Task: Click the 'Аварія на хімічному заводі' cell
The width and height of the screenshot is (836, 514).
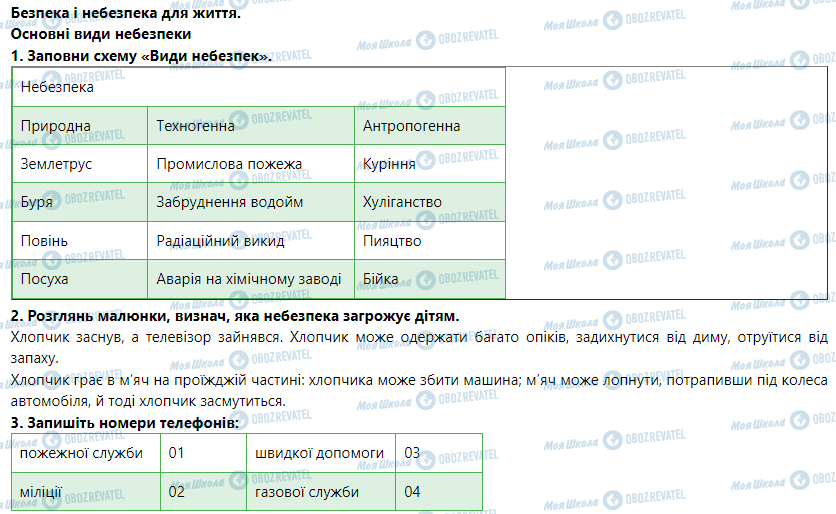Action: click(251, 279)
